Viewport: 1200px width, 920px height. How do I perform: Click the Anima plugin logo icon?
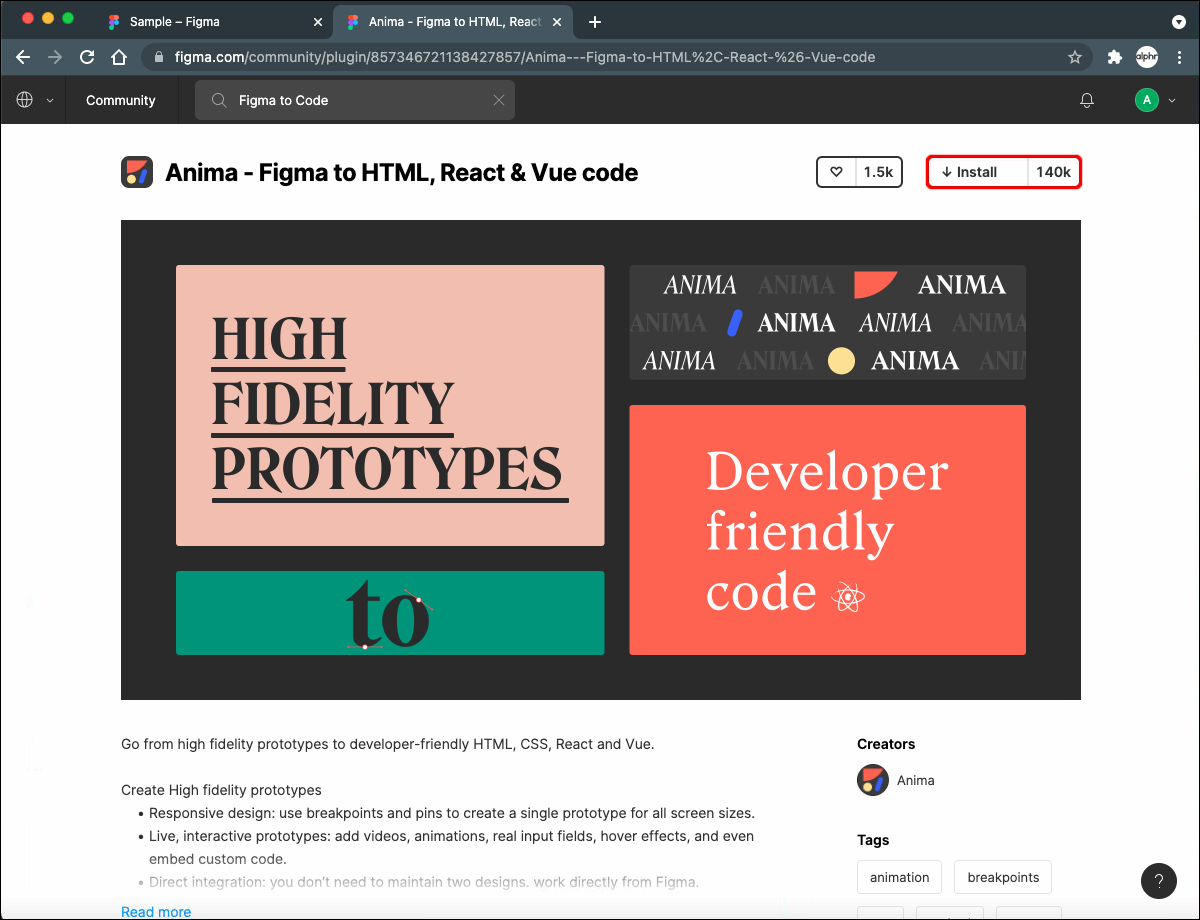[137, 172]
